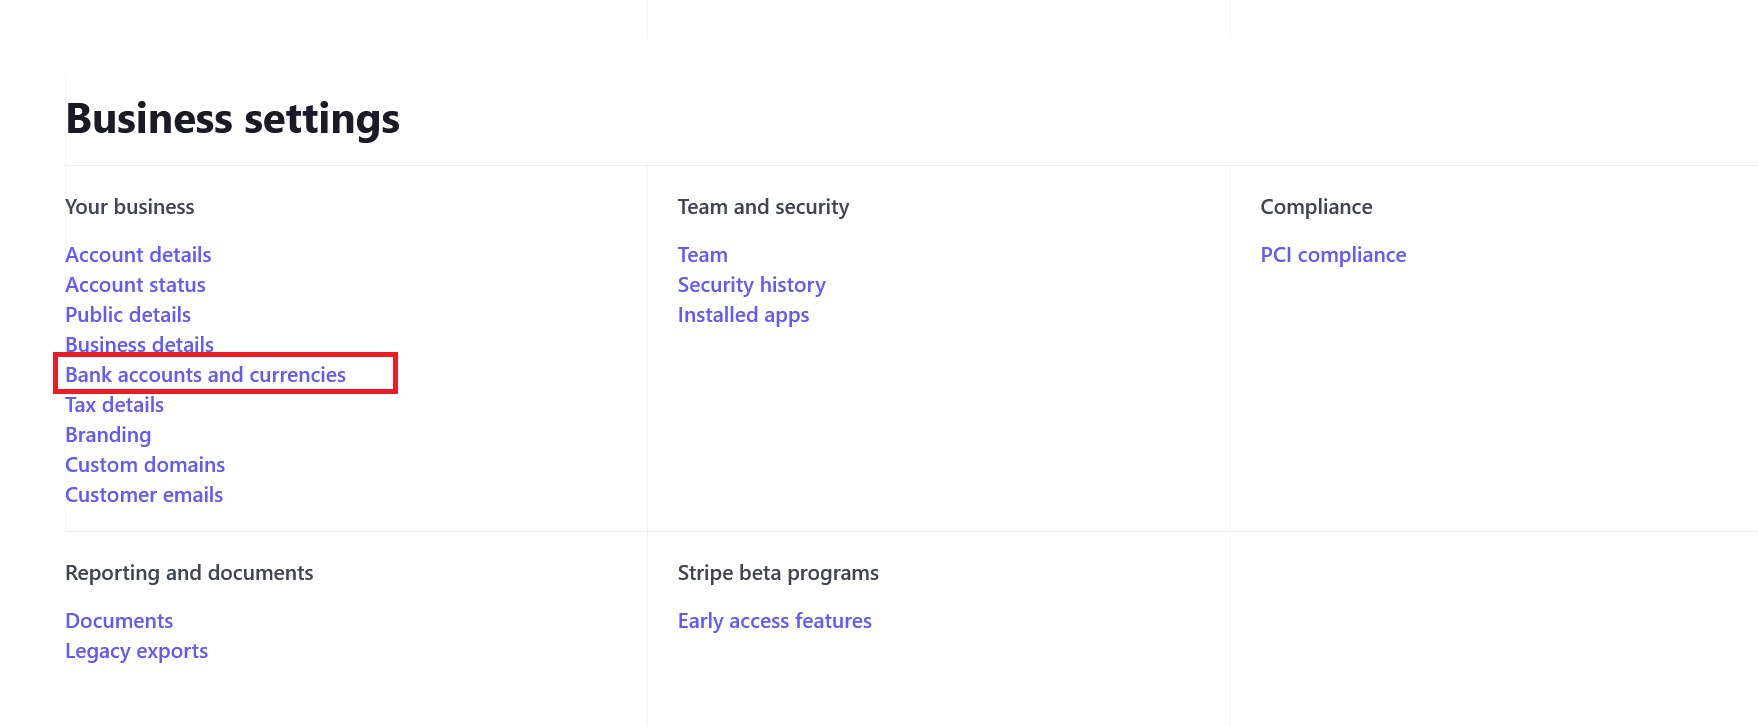The height and width of the screenshot is (727, 1758).
Task: Open the Business details link
Action: click(x=139, y=344)
